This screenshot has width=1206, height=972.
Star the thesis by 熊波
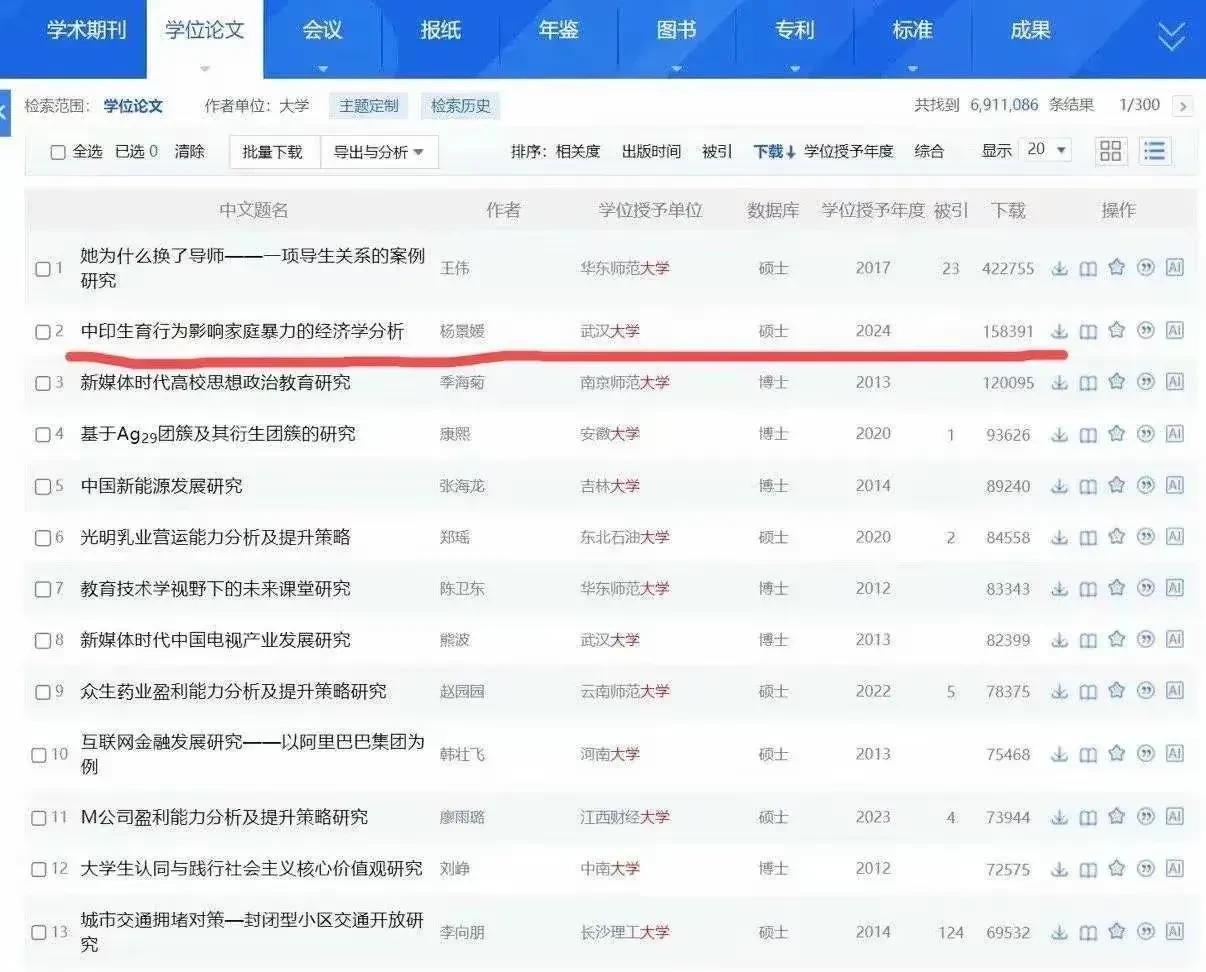click(x=1117, y=639)
